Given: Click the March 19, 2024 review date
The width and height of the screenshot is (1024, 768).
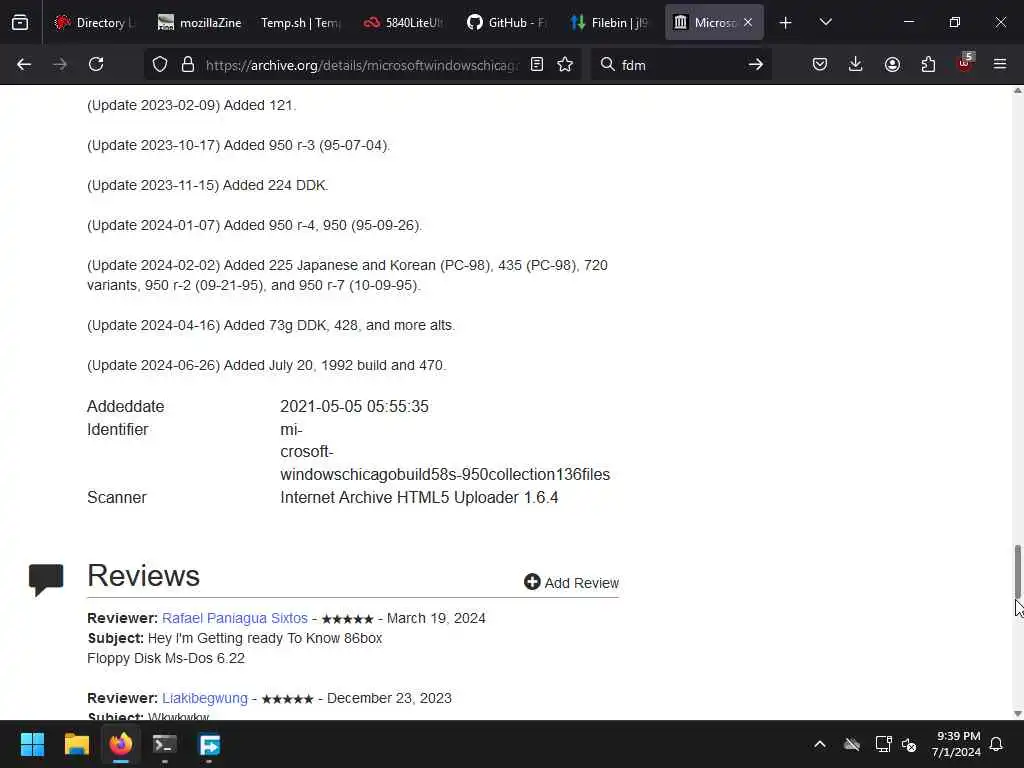Looking at the screenshot, I should (436, 618).
